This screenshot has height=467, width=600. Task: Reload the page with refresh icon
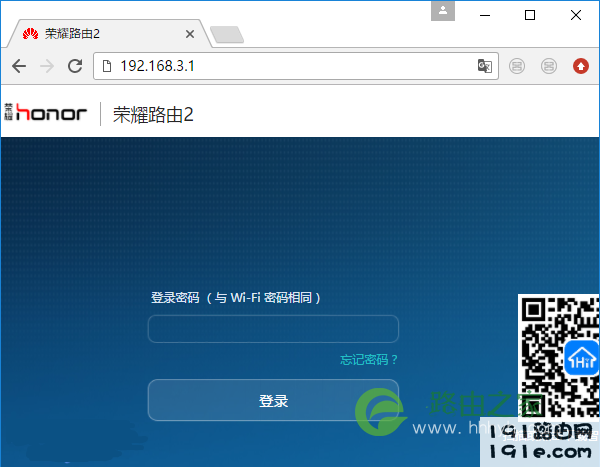[x=75, y=66]
